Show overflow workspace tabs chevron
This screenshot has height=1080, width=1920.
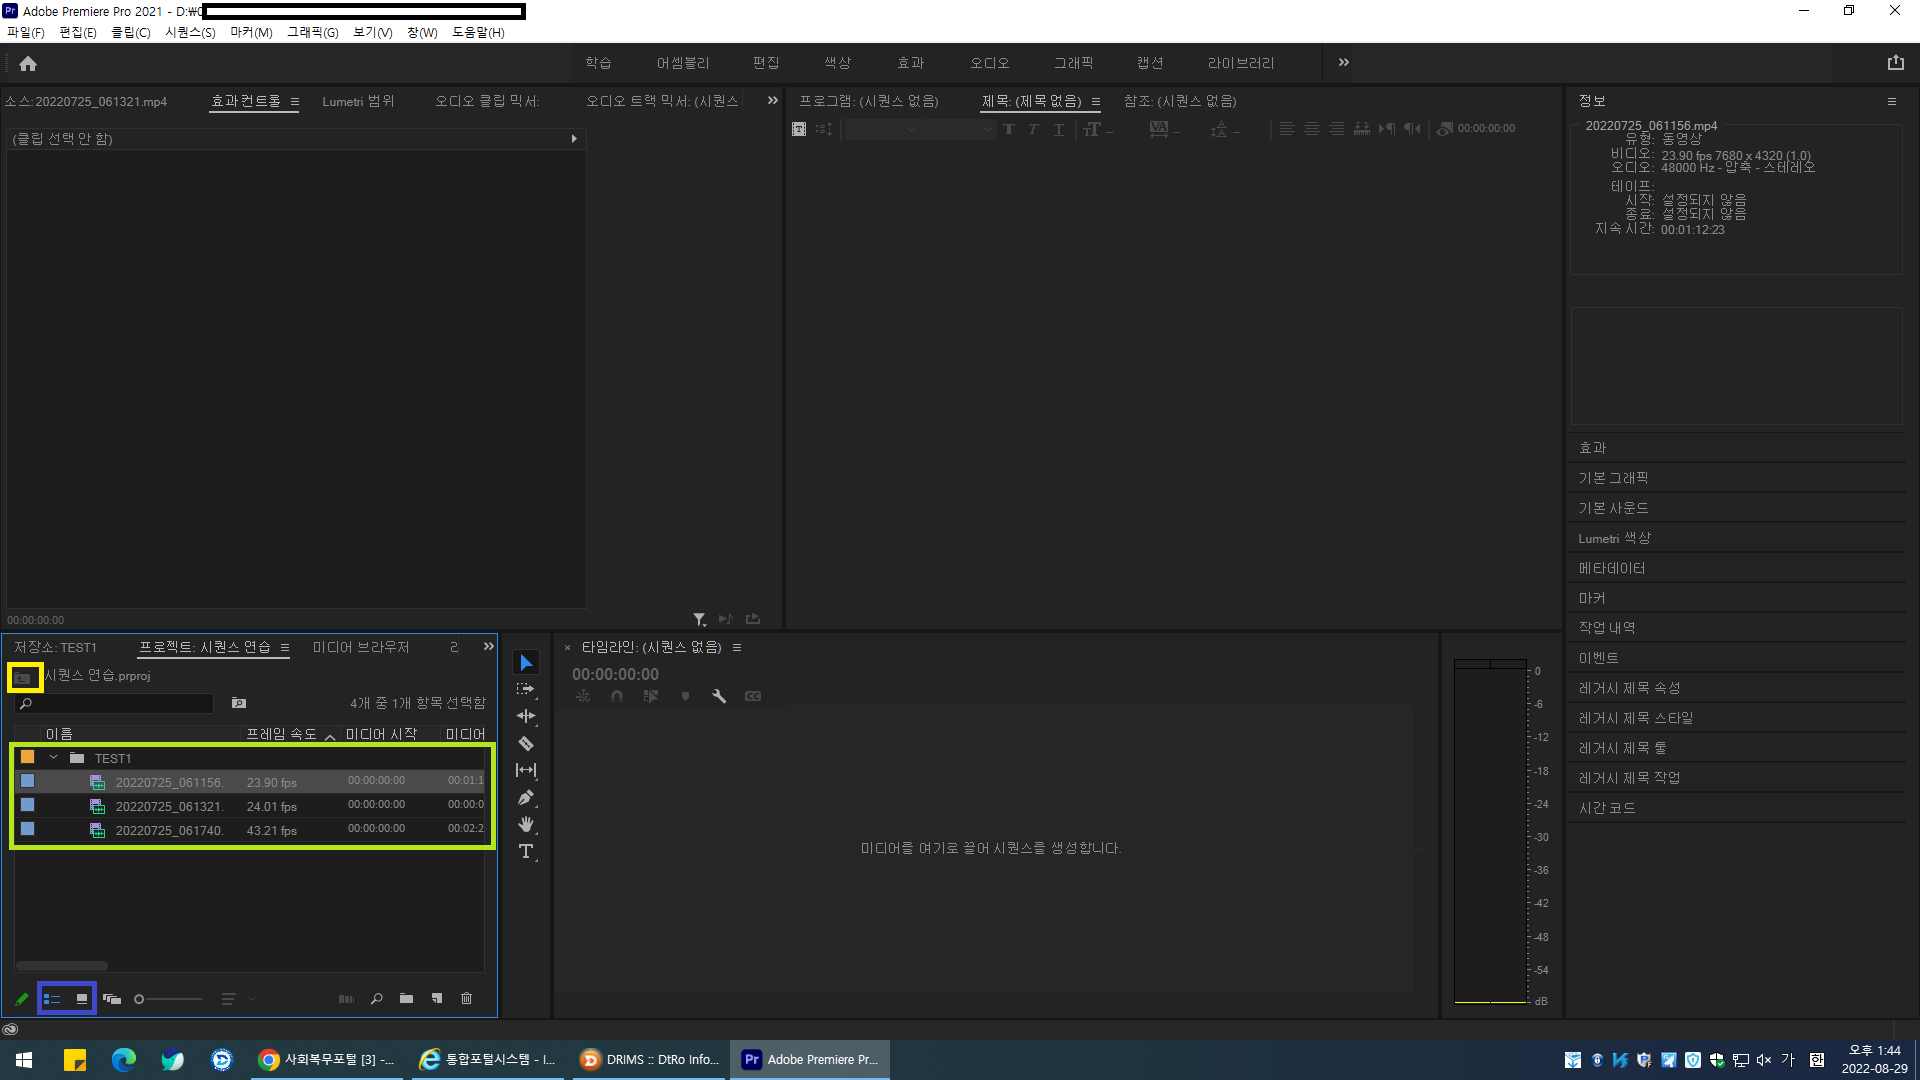click(x=1343, y=62)
